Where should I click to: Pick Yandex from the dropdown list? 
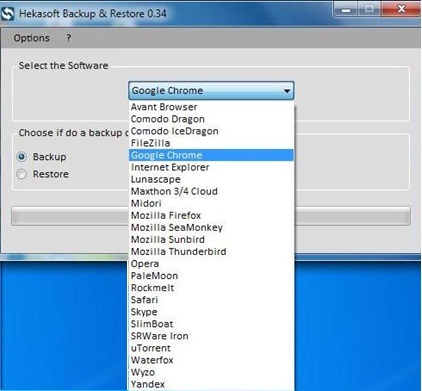pyautogui.click(x=211, y=384)
